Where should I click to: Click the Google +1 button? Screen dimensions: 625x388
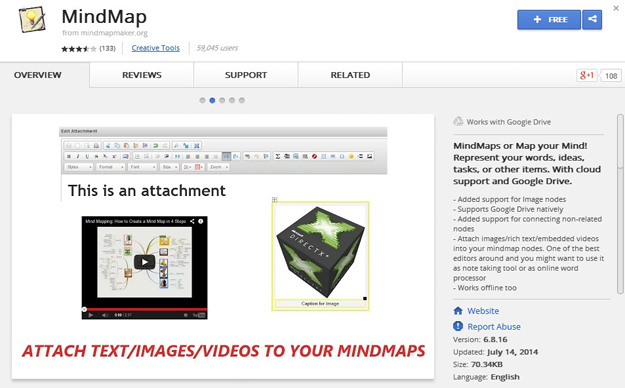(587, 75)
